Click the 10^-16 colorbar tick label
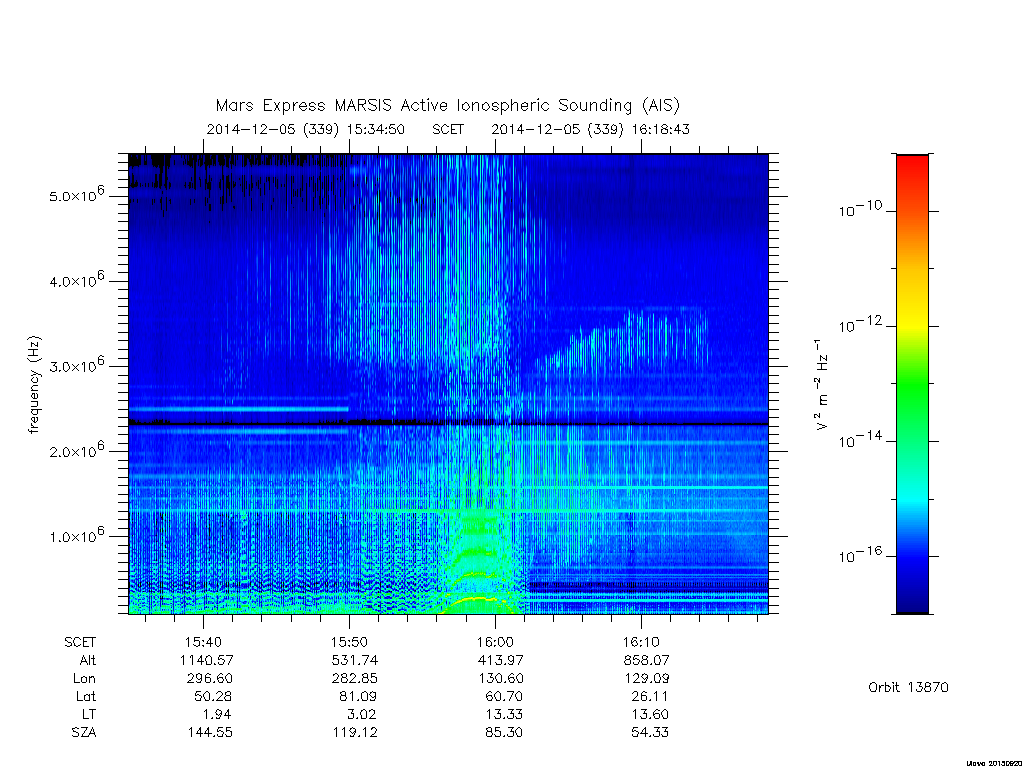Screen dimensions: 1024x768 coord(859,556)
